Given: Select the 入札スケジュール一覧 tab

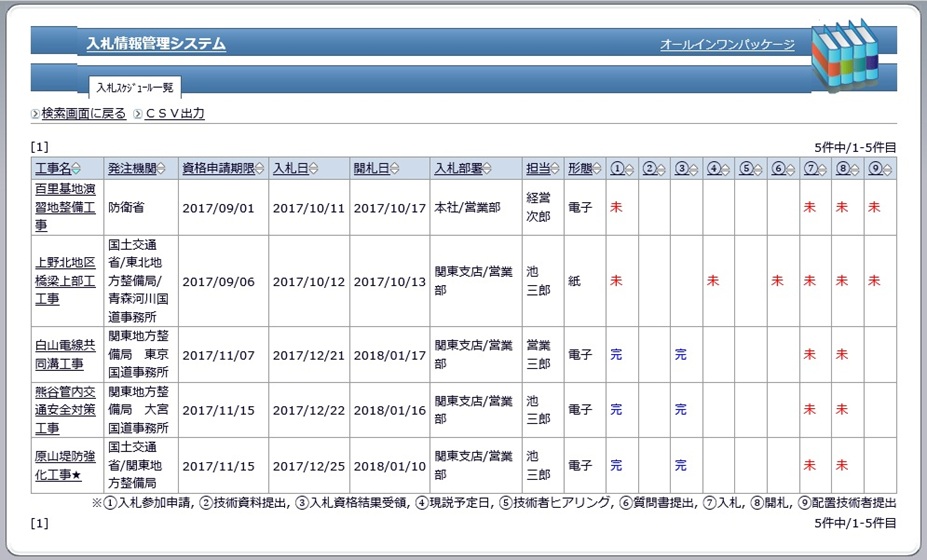Looking at the screenshot, I should (135, 87).
